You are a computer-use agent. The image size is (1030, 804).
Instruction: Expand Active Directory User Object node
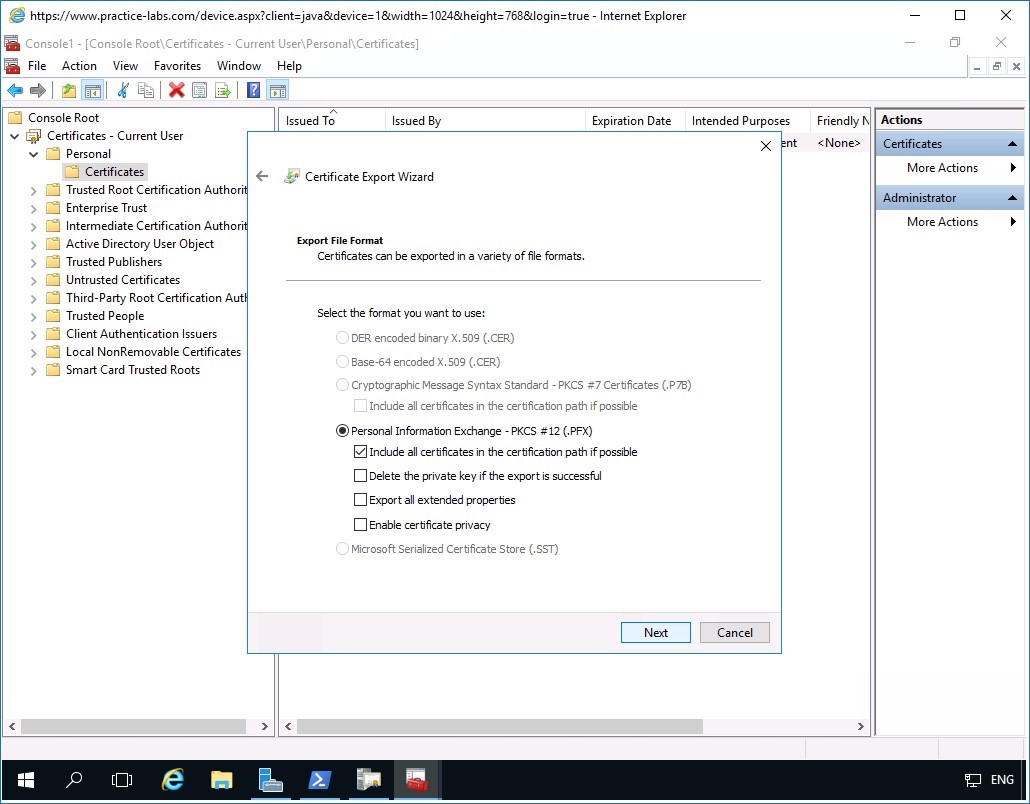[x=34, y=244]
